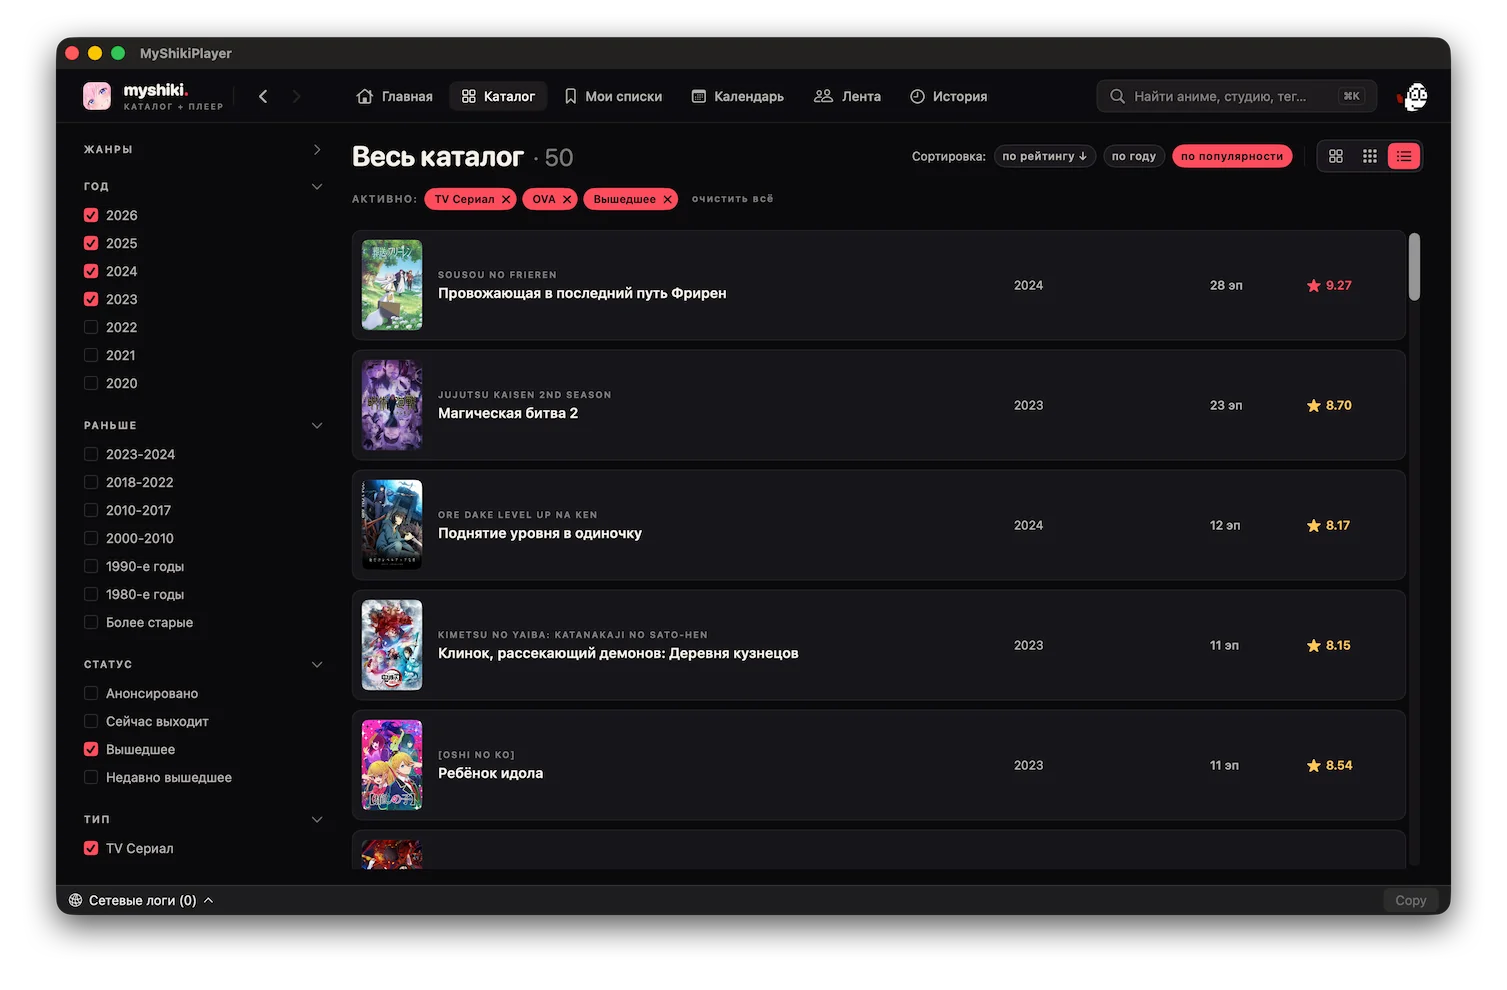
Task: Switch to list view
Action: tap(1404, 156)
